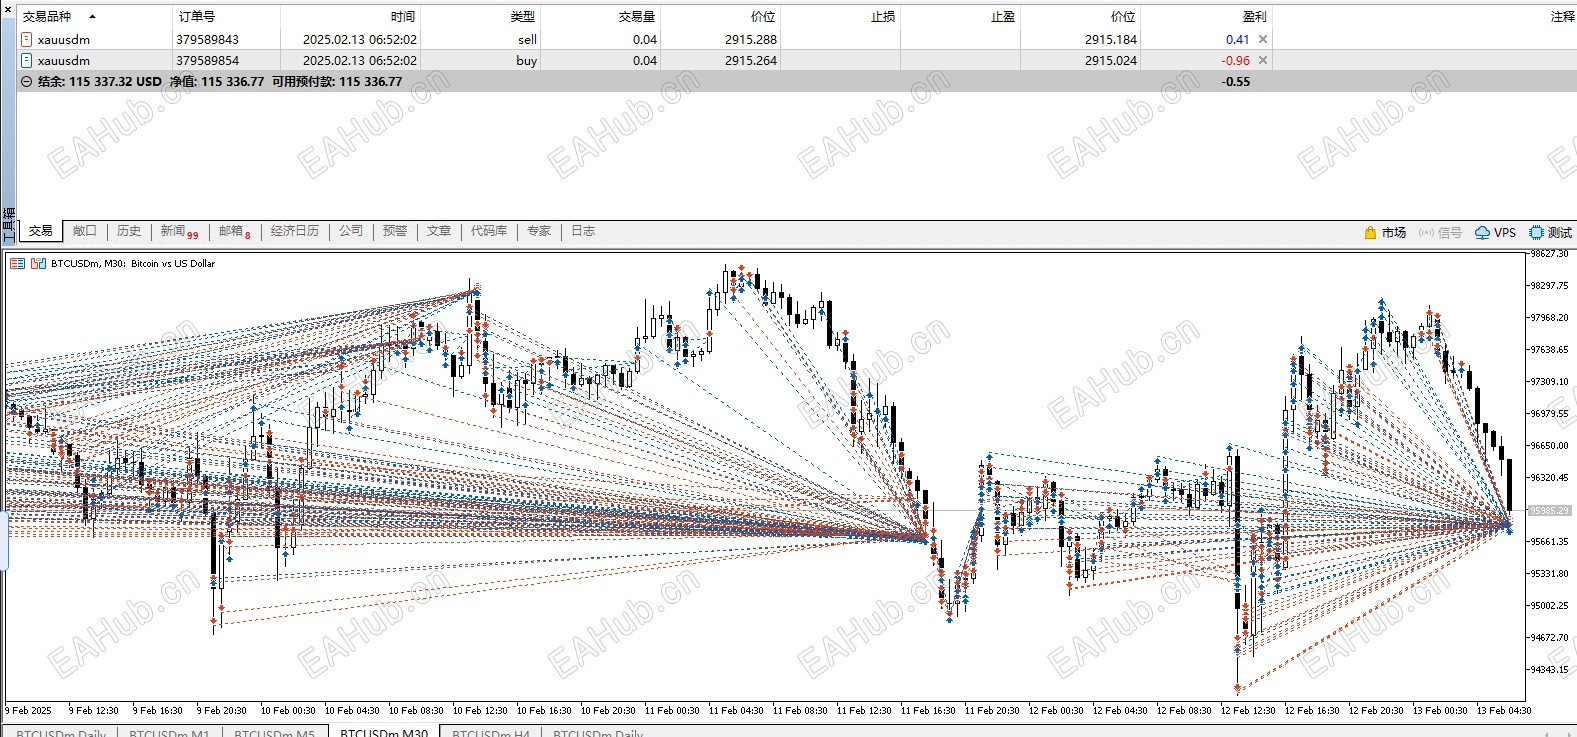Click the buy type cell
Viewport: 1577px width, 737px height.
(x=526, y=60)
